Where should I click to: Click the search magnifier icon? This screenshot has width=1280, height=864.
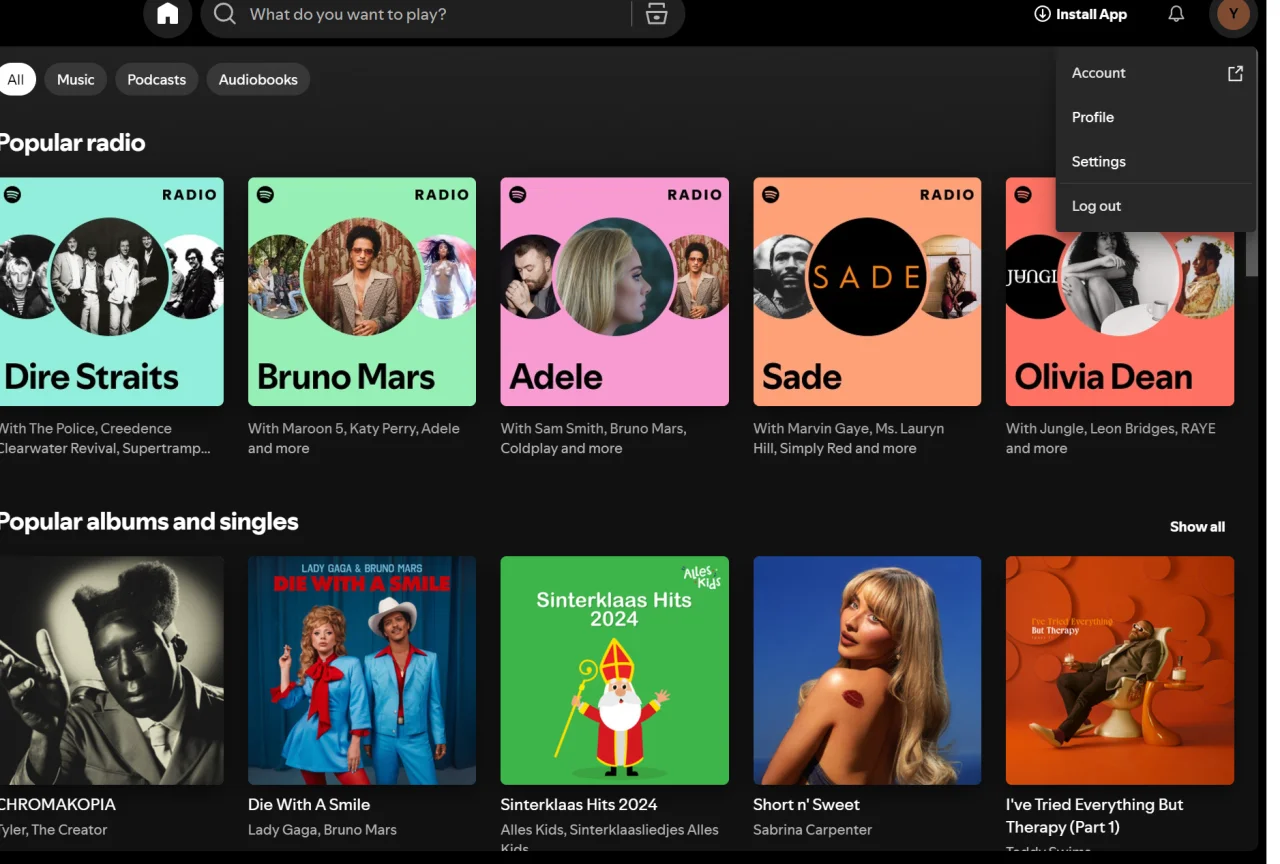225,14
